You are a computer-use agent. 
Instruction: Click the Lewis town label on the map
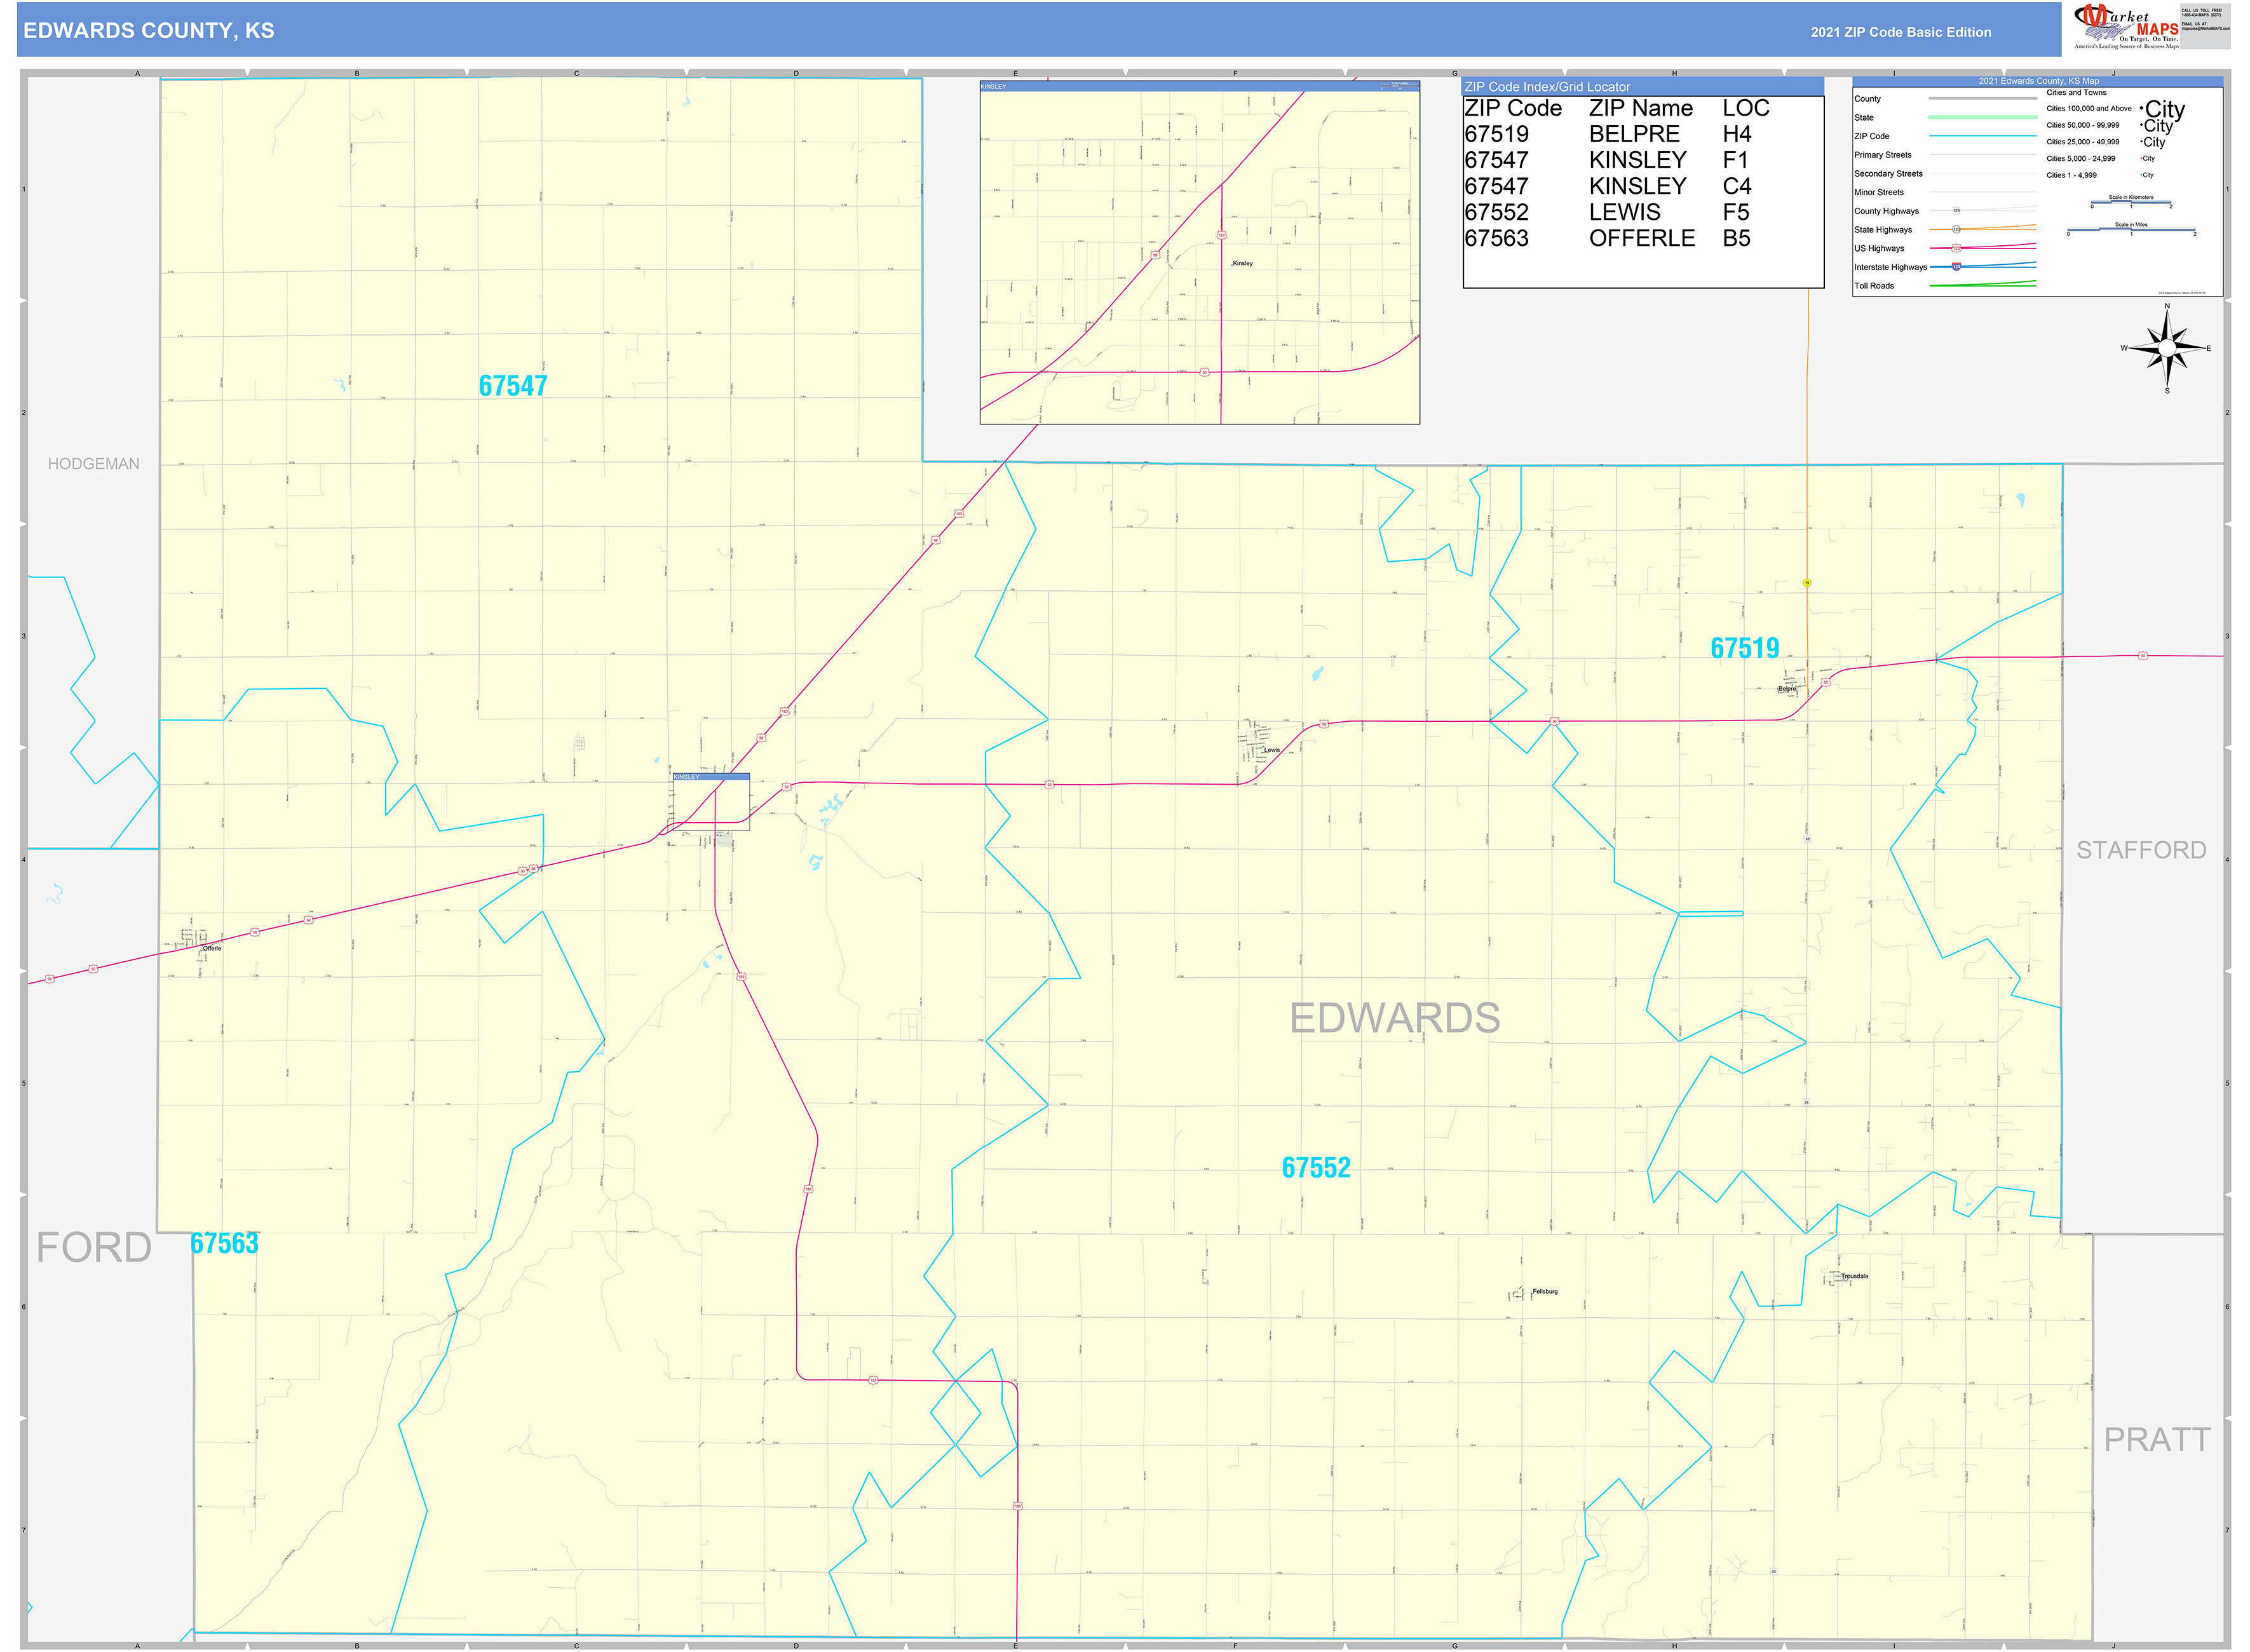[x=1272, y=750]
